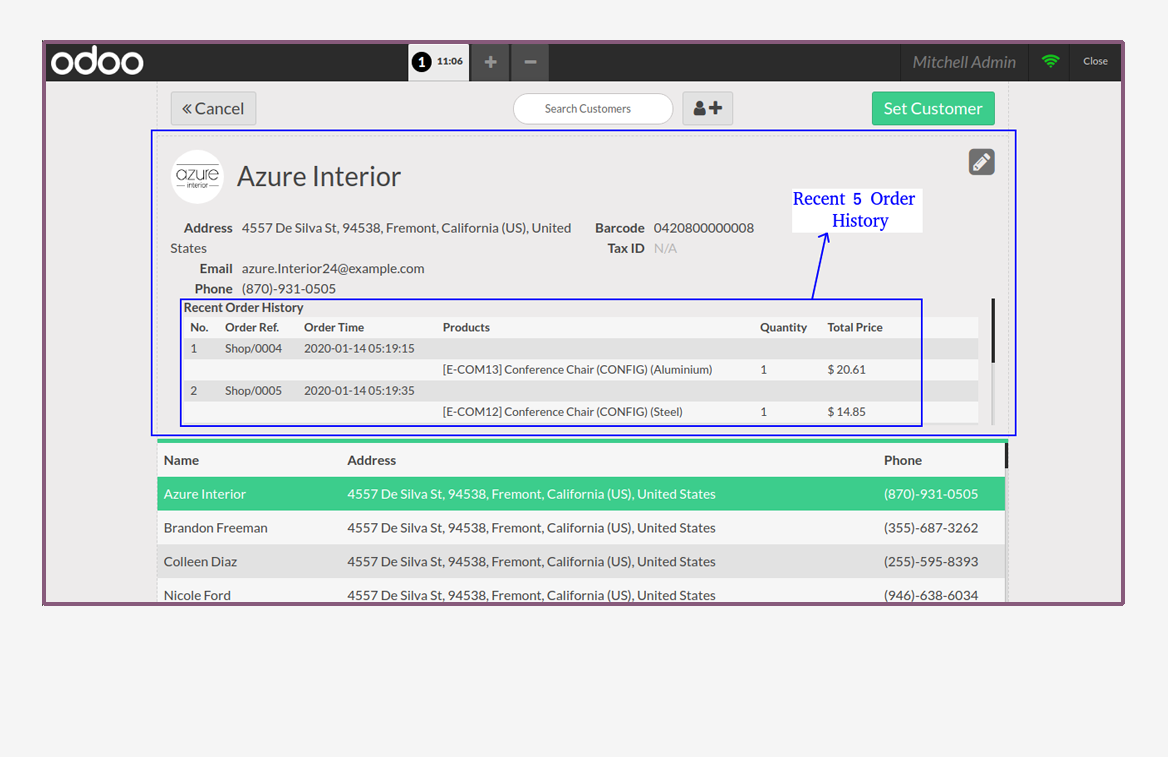Close the point of sale session
Viewport: 1168px width, 757px height.
1095,61
